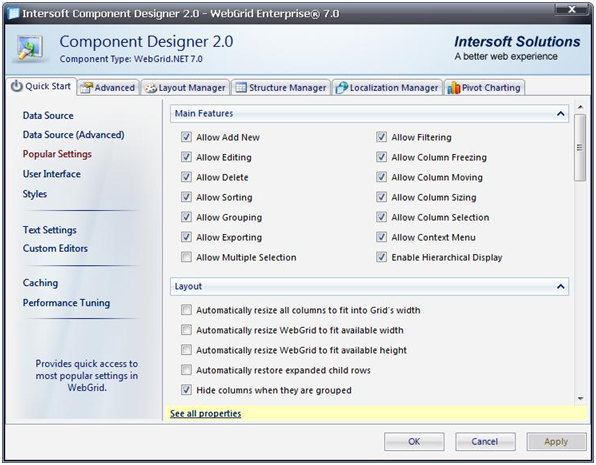The height and width of the screenshot is (465, 596).
Task: Switch to Localization Manager tab
Action: (387, 87)
